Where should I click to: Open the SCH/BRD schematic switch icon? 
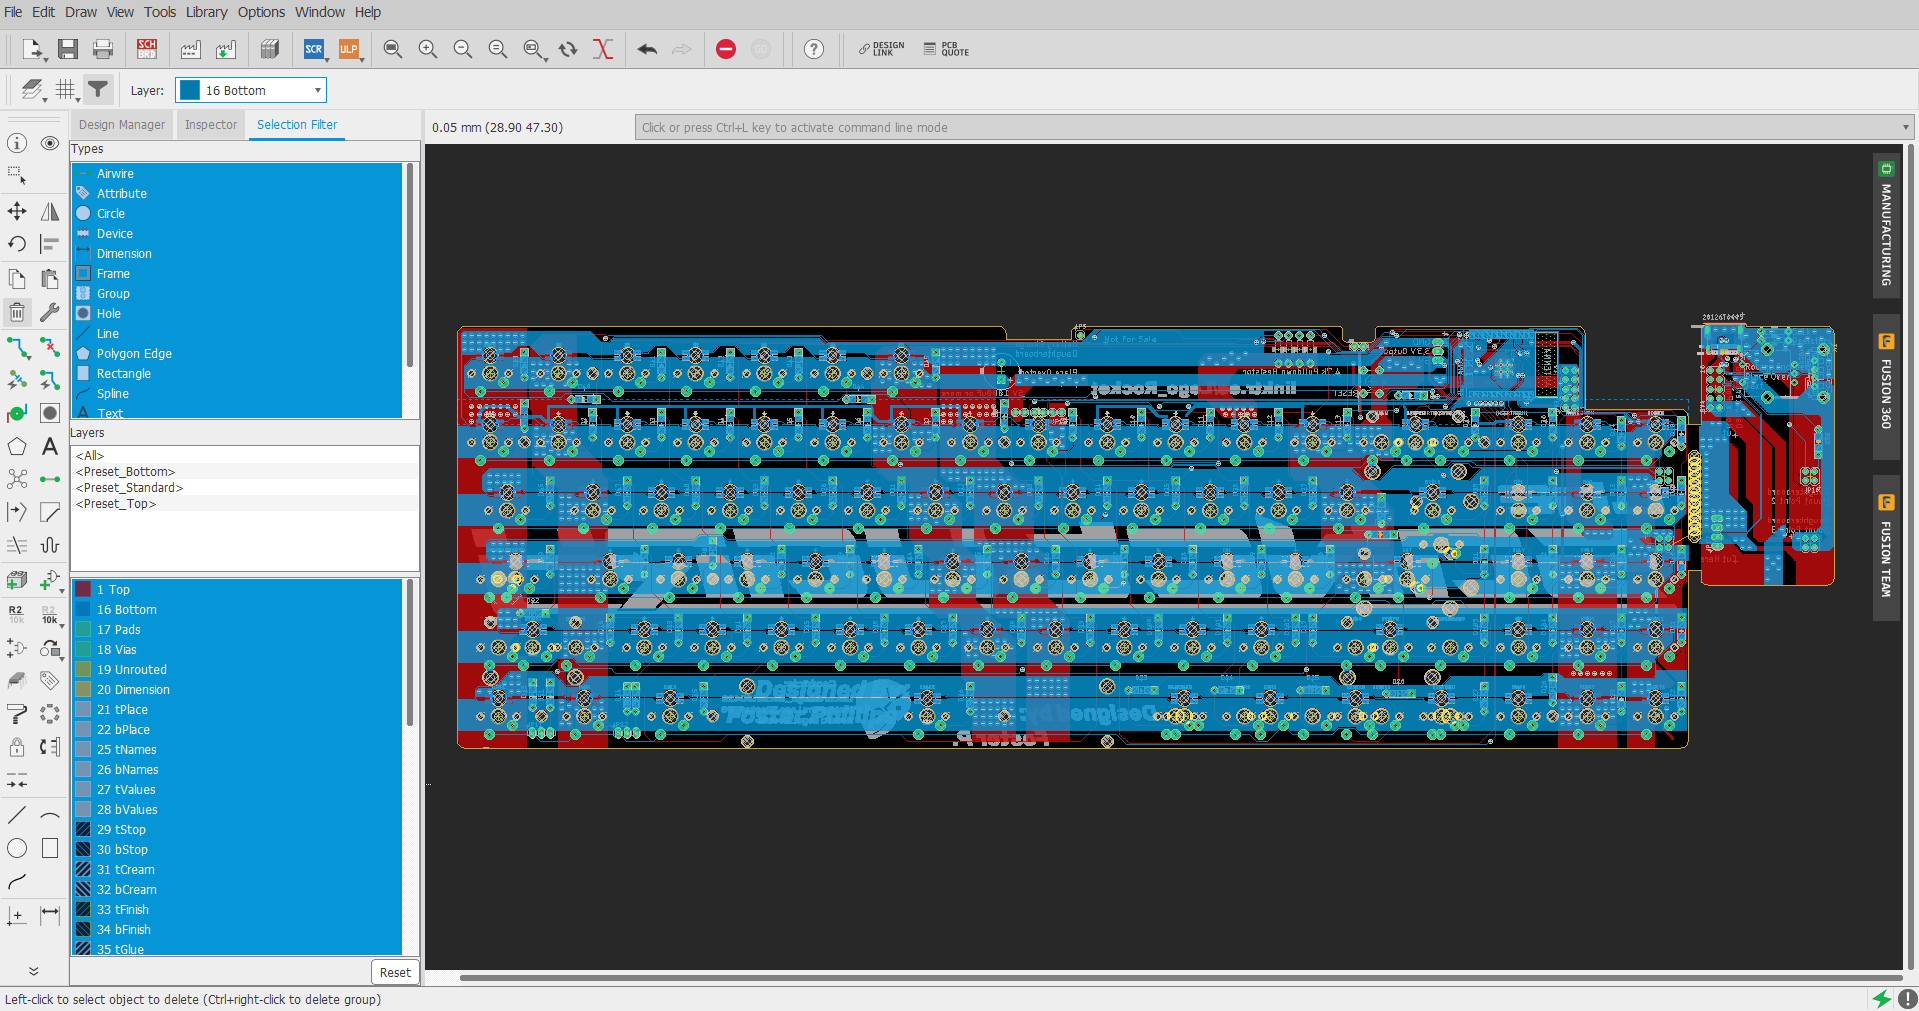click(147, 48)
